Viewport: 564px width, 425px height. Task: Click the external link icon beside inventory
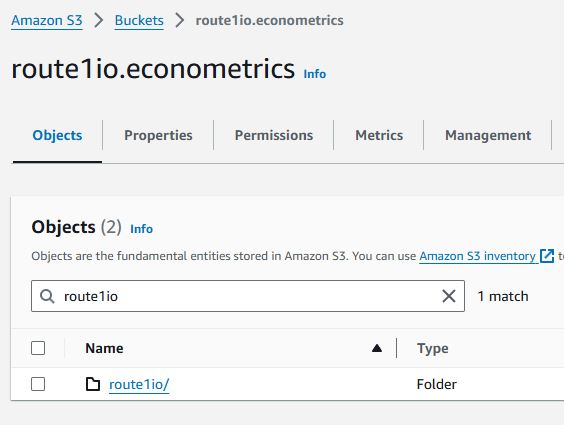tap(547, 256)
